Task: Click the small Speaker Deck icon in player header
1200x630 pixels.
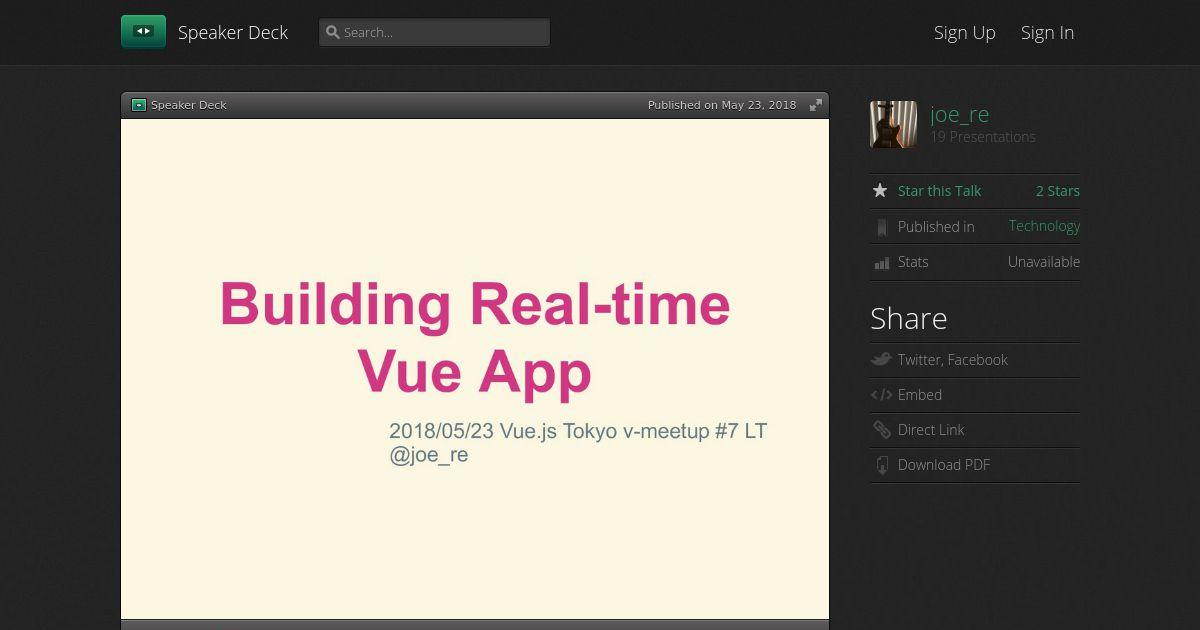Action: click(139, 105)
